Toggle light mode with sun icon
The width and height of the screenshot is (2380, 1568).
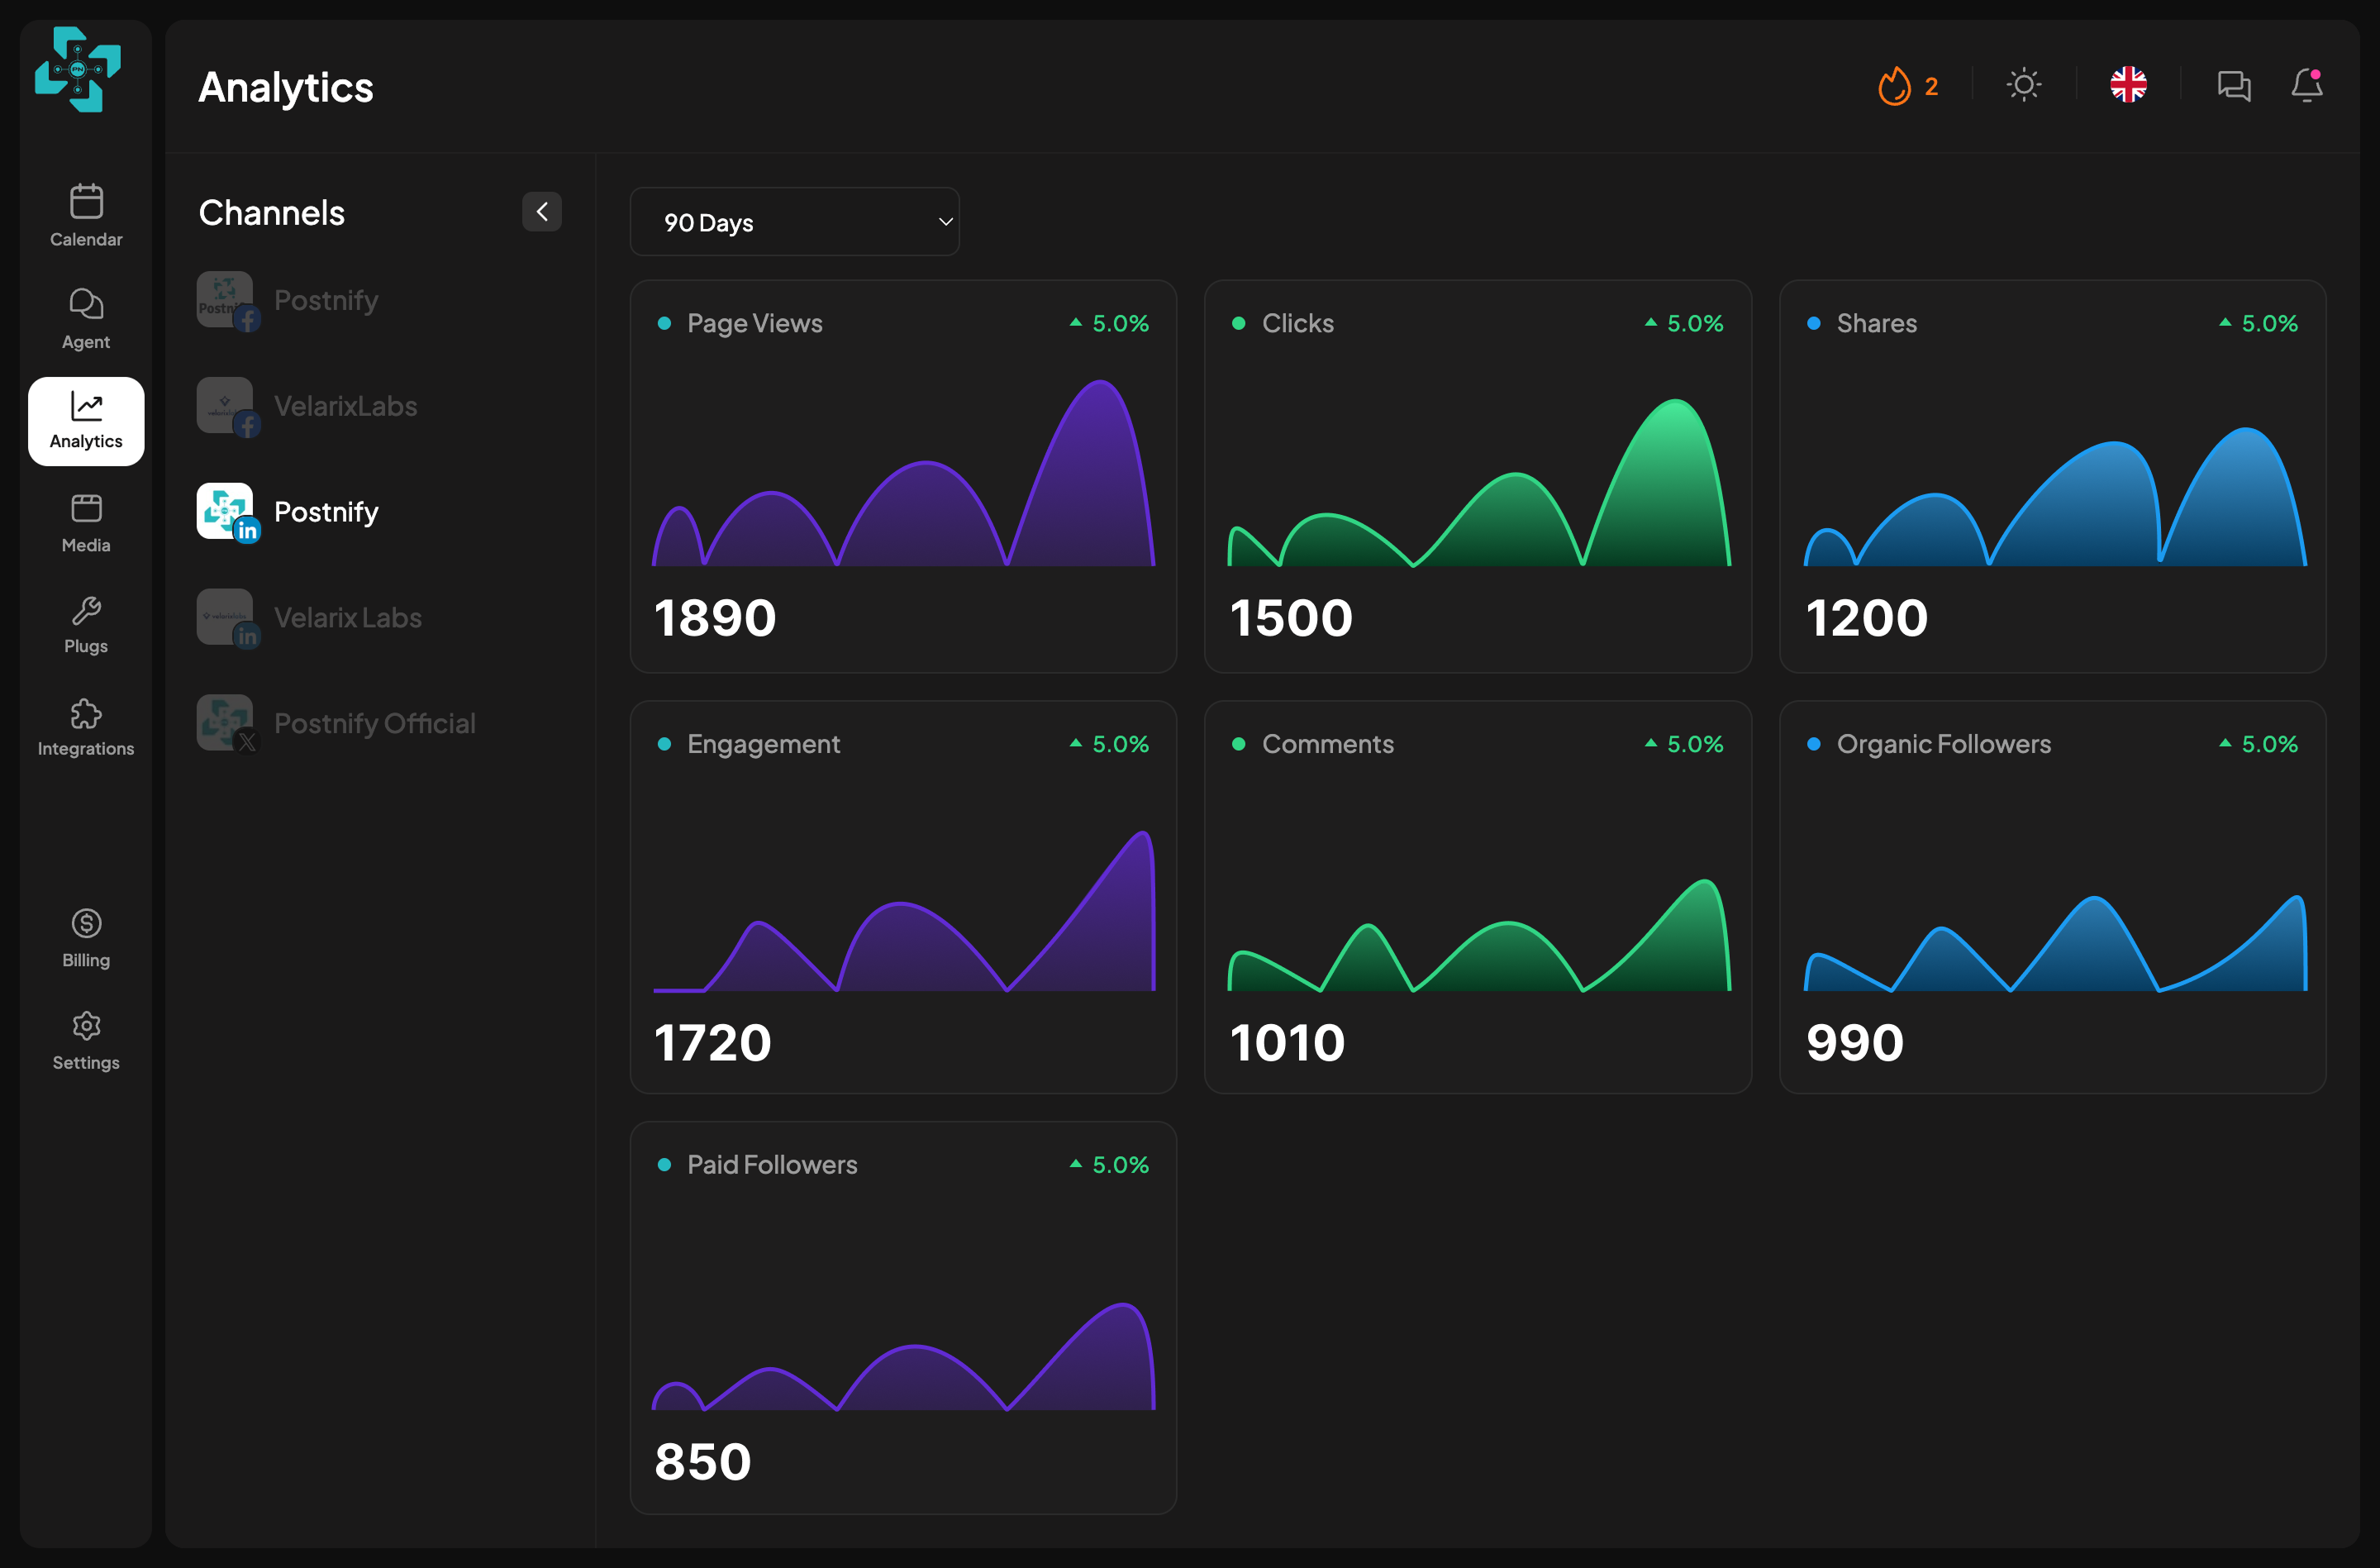coord(2024,85)
